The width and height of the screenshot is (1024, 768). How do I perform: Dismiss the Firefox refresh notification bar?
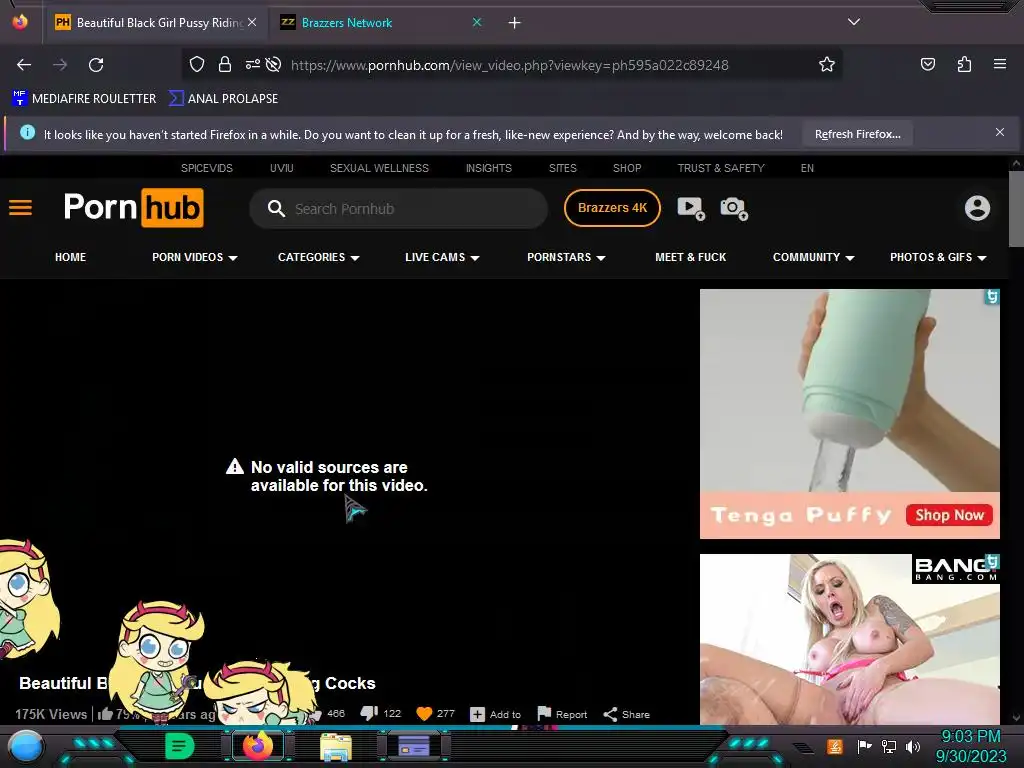pos(999,132)
